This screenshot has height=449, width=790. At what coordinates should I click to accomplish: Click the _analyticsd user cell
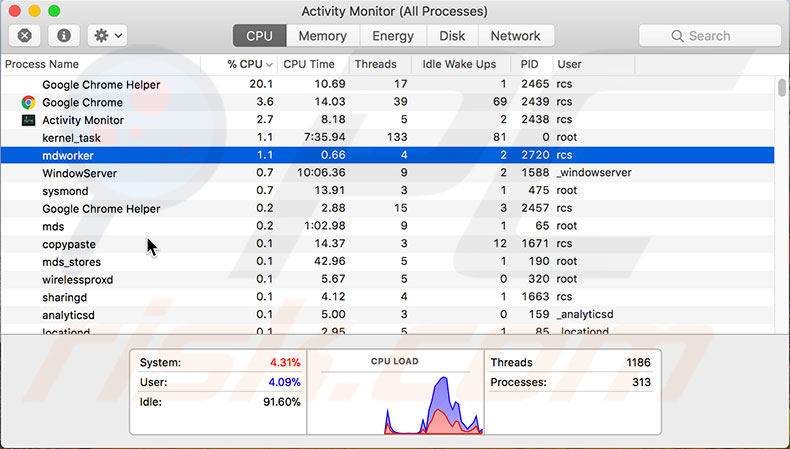coord(585,314)
